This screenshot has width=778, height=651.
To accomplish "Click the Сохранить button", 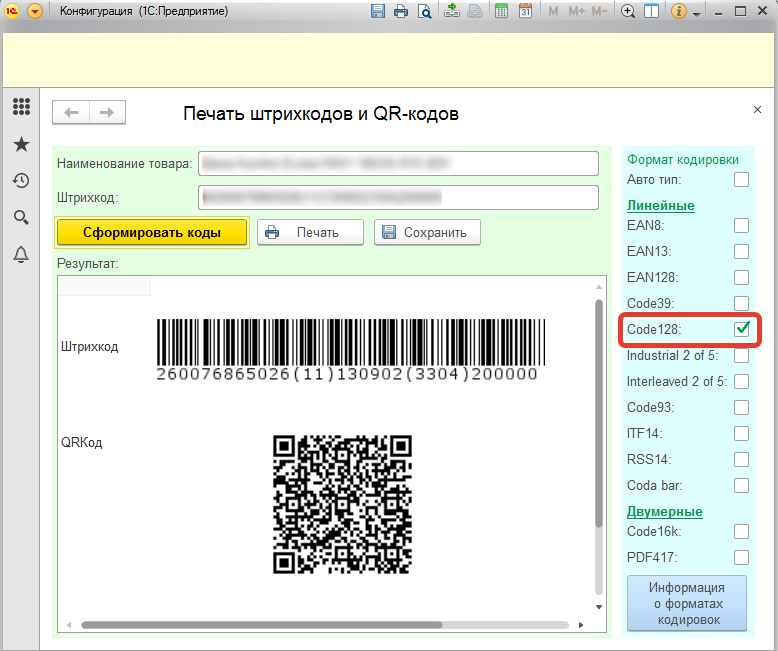I will pyautogui.click(x=427, y=232).
